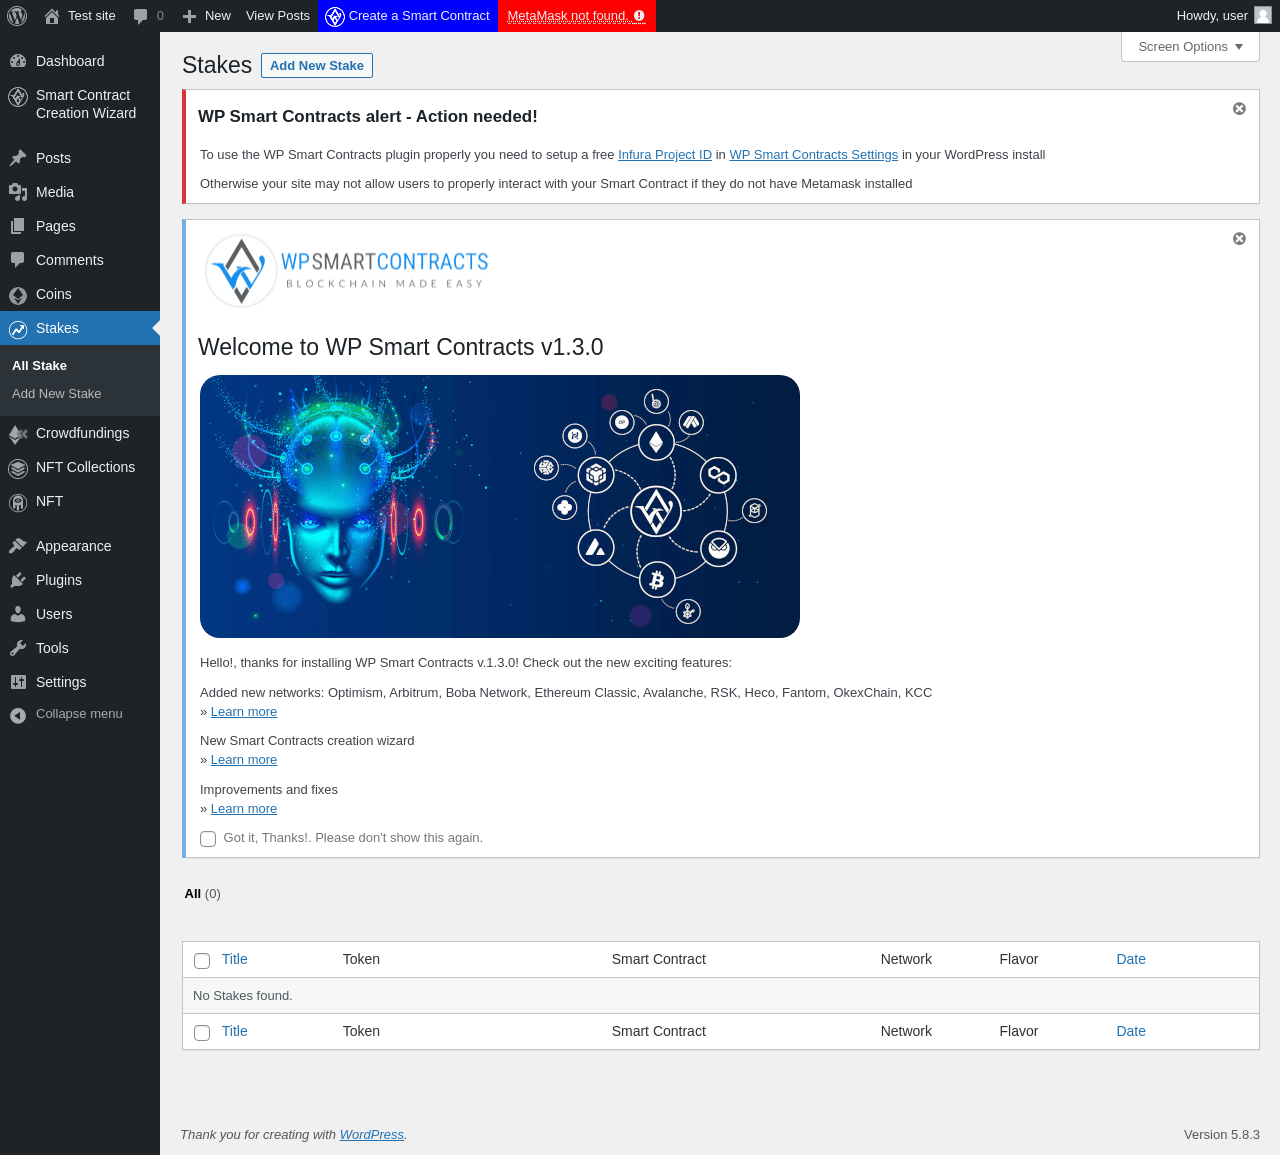Open the NFT menu item in sidebar
The height and width of the screenshot is (1155, 1280).
80,501
